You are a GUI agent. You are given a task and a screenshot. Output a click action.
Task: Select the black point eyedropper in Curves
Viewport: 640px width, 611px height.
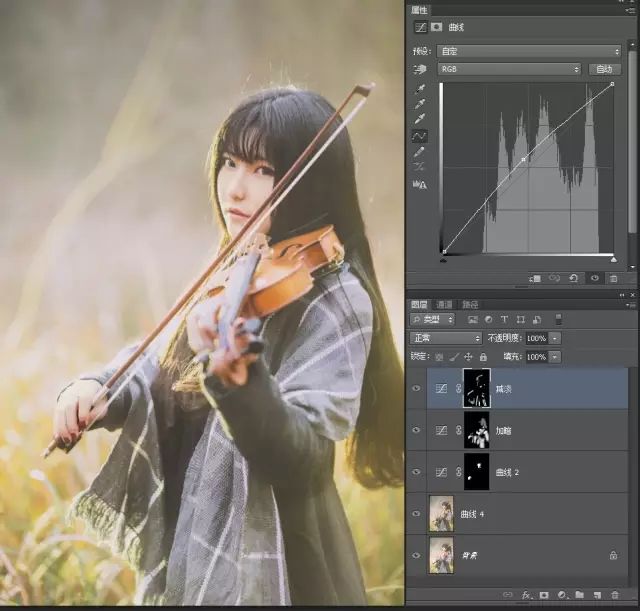(421, 88)
